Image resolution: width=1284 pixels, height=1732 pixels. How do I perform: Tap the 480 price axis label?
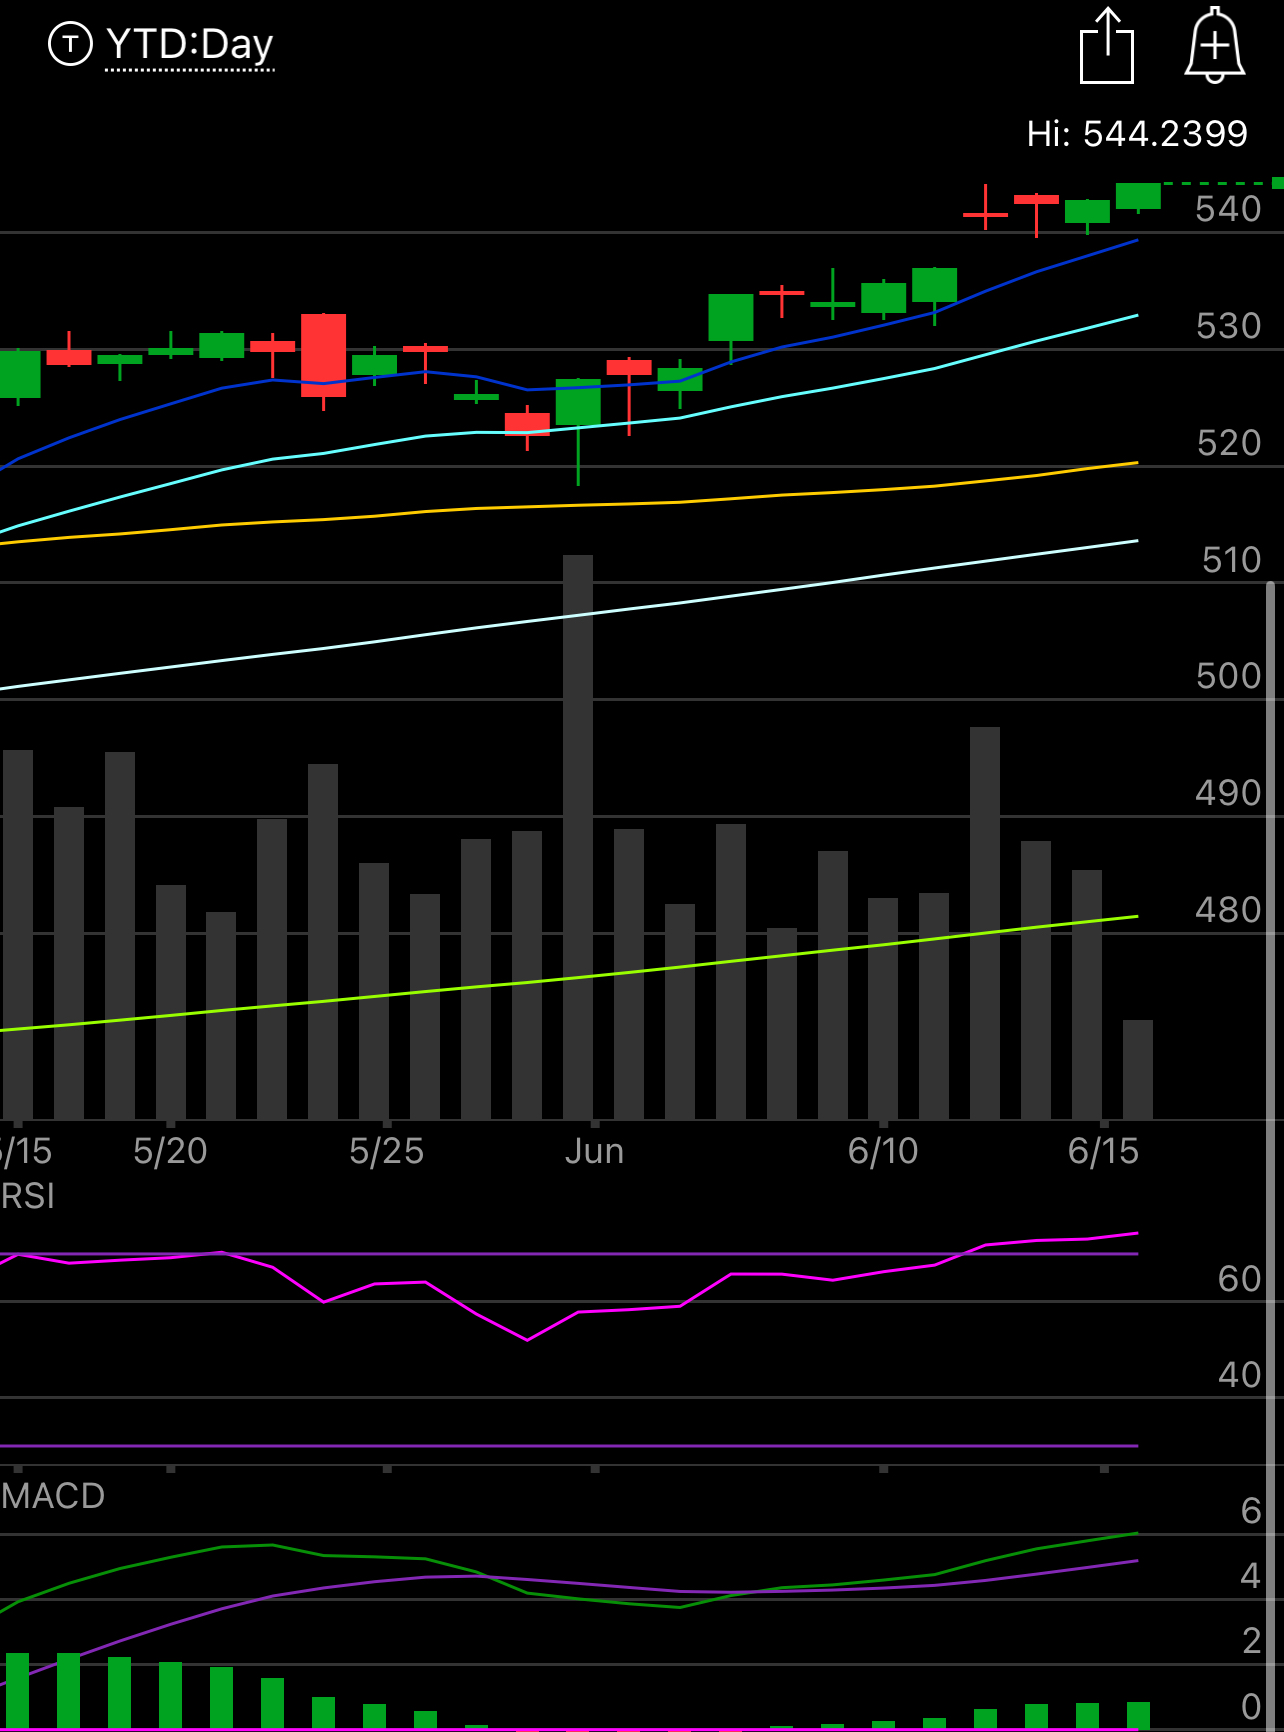pos(1228,910)
